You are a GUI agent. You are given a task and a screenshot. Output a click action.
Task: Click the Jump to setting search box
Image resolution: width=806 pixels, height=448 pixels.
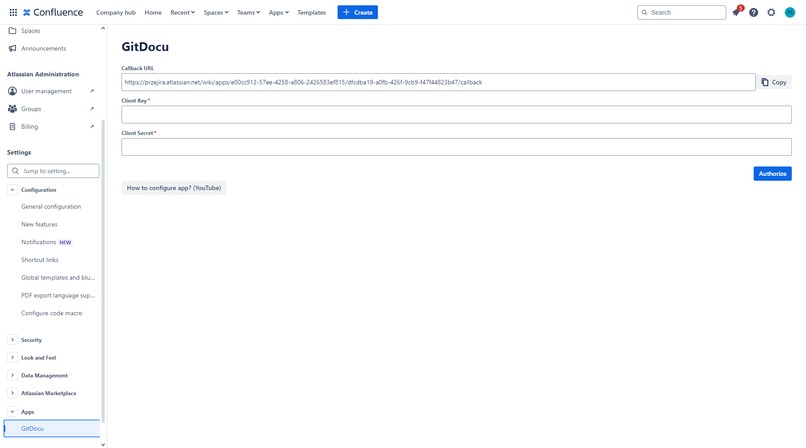tap(53, 171)
